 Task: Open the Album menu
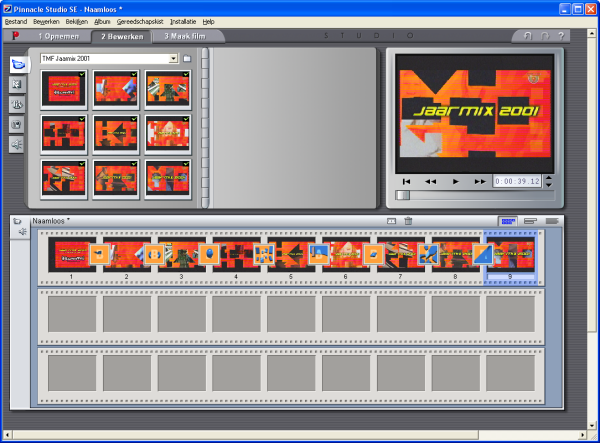pyautogui.click(x=102, y=22)
